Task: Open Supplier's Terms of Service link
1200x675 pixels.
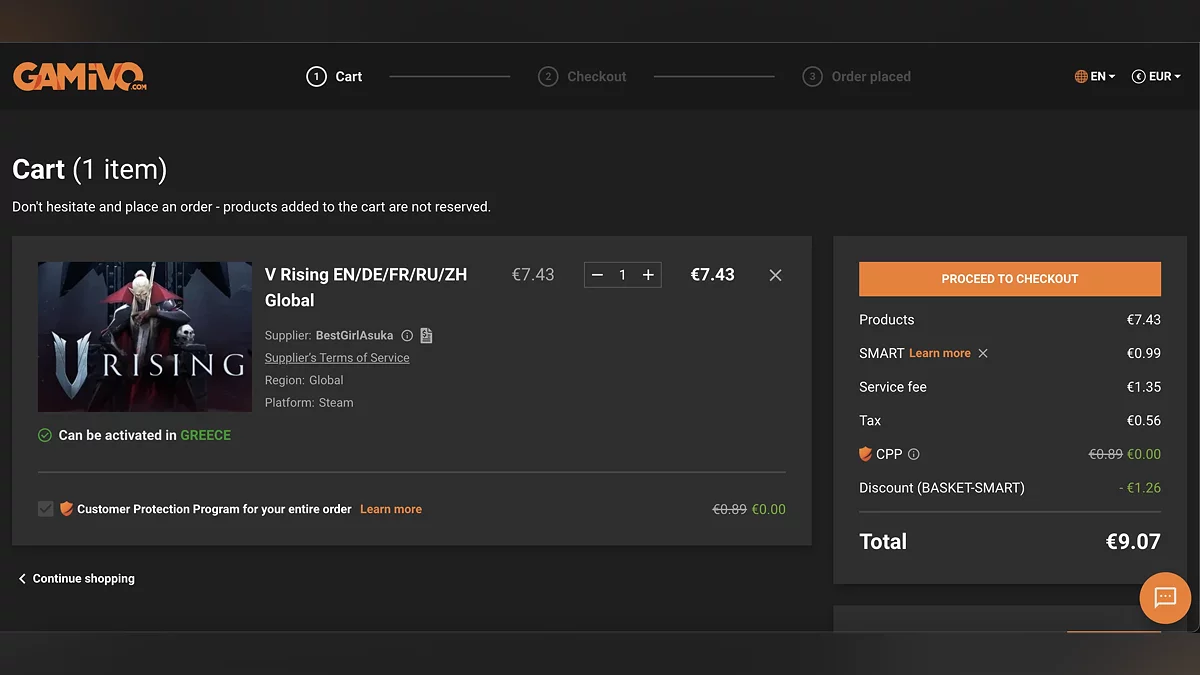Action: (x=337, y=358)
